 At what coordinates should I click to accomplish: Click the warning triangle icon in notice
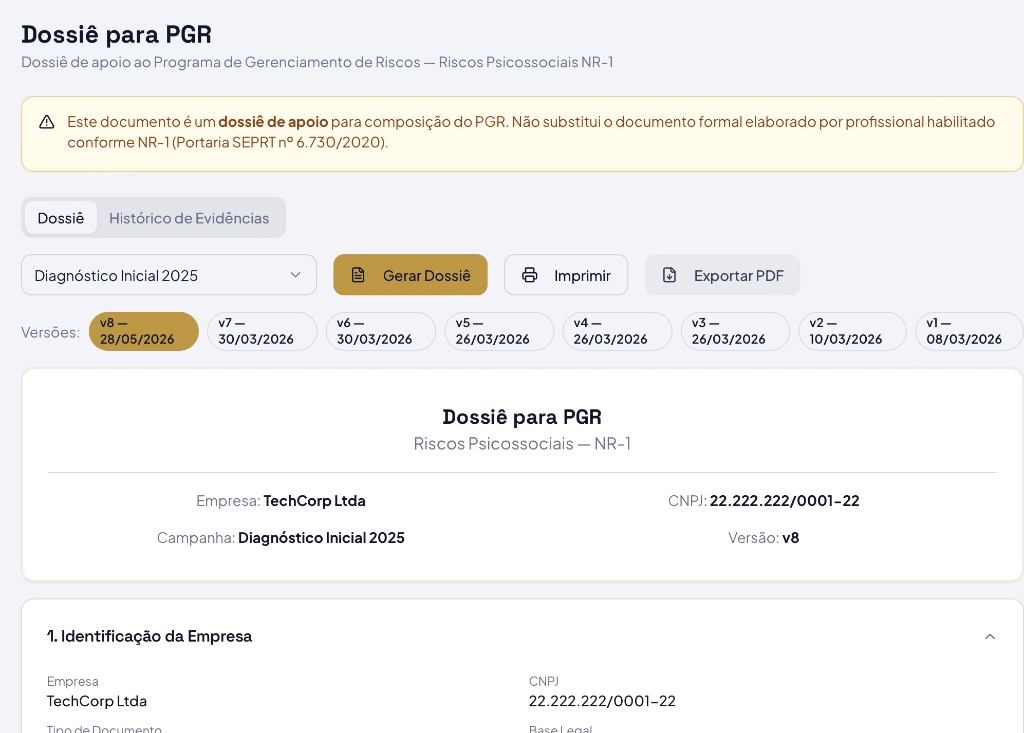[47, 122]
